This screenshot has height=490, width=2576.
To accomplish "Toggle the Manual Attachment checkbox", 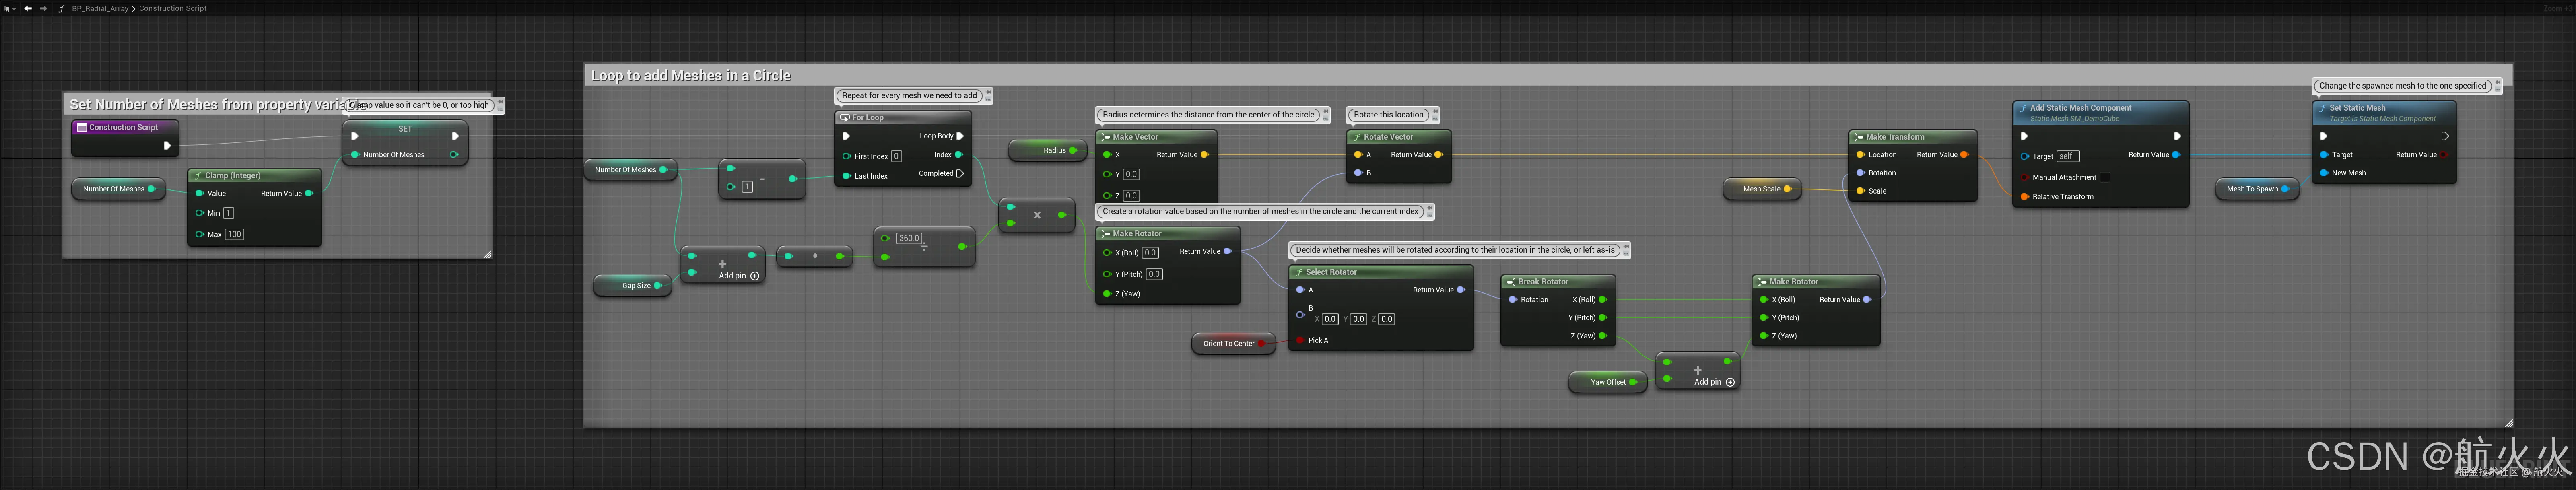I will (x=2104, y=177).
